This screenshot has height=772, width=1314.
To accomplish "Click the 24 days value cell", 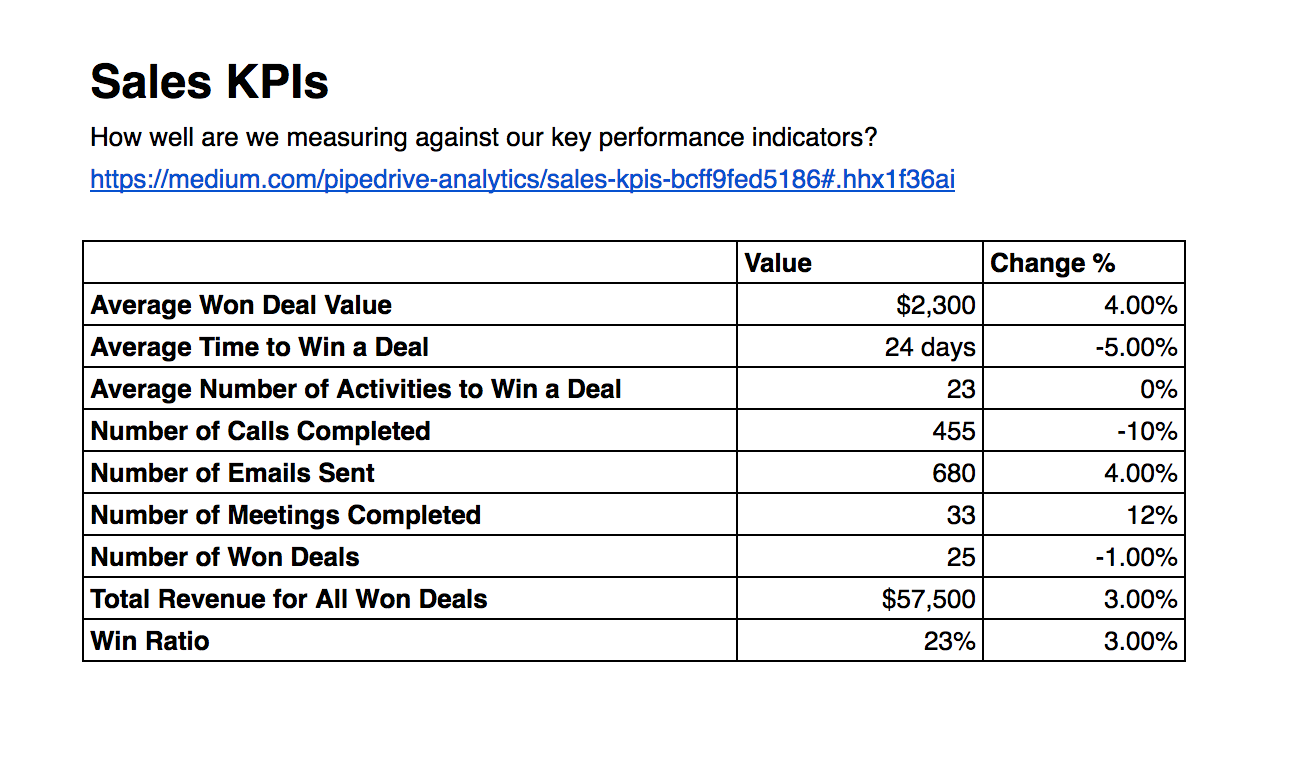I will coord(860,346).
